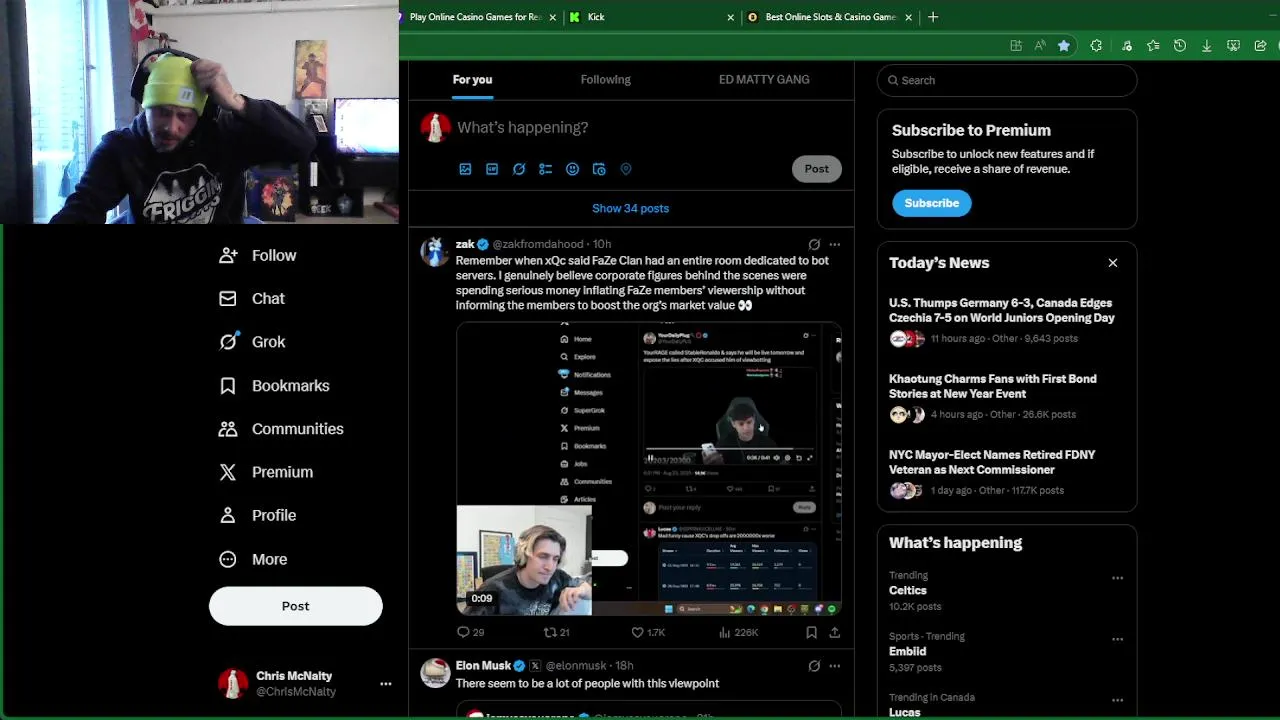Open zak's profile from the username
The image size is (1280, 720).
pos(465,244)
